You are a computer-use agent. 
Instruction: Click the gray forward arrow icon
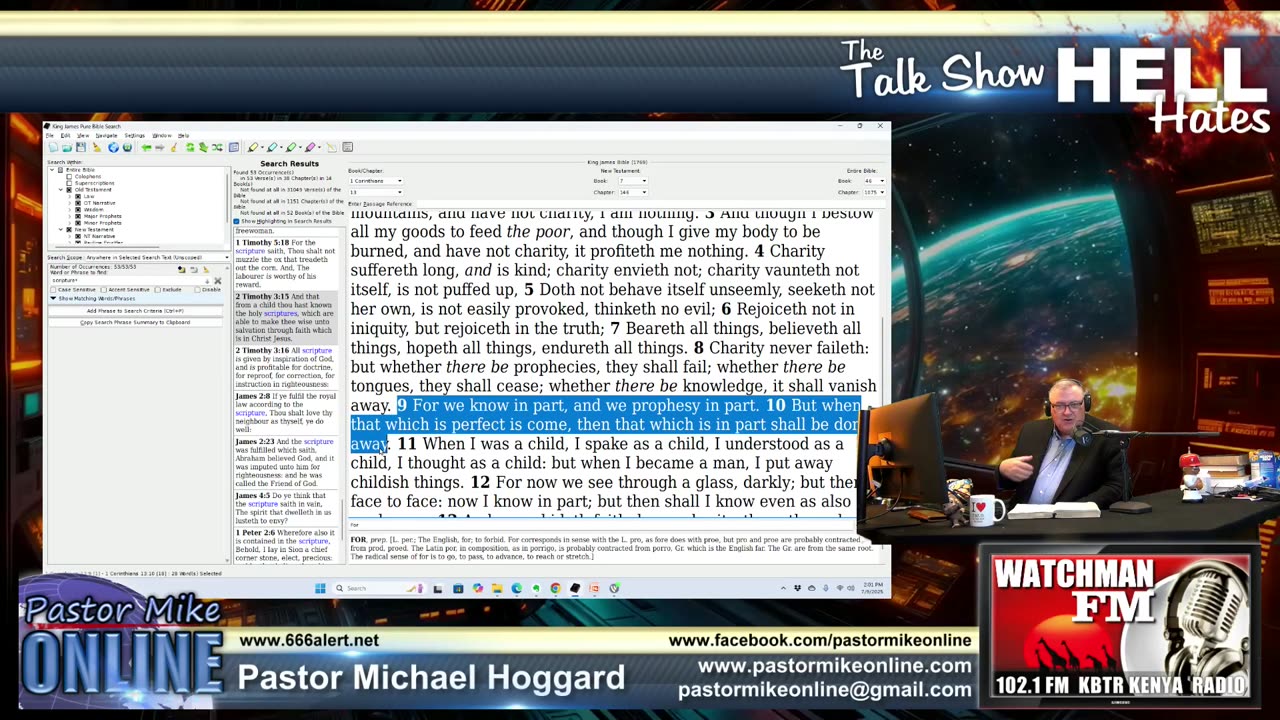click(x=160, y=147)
